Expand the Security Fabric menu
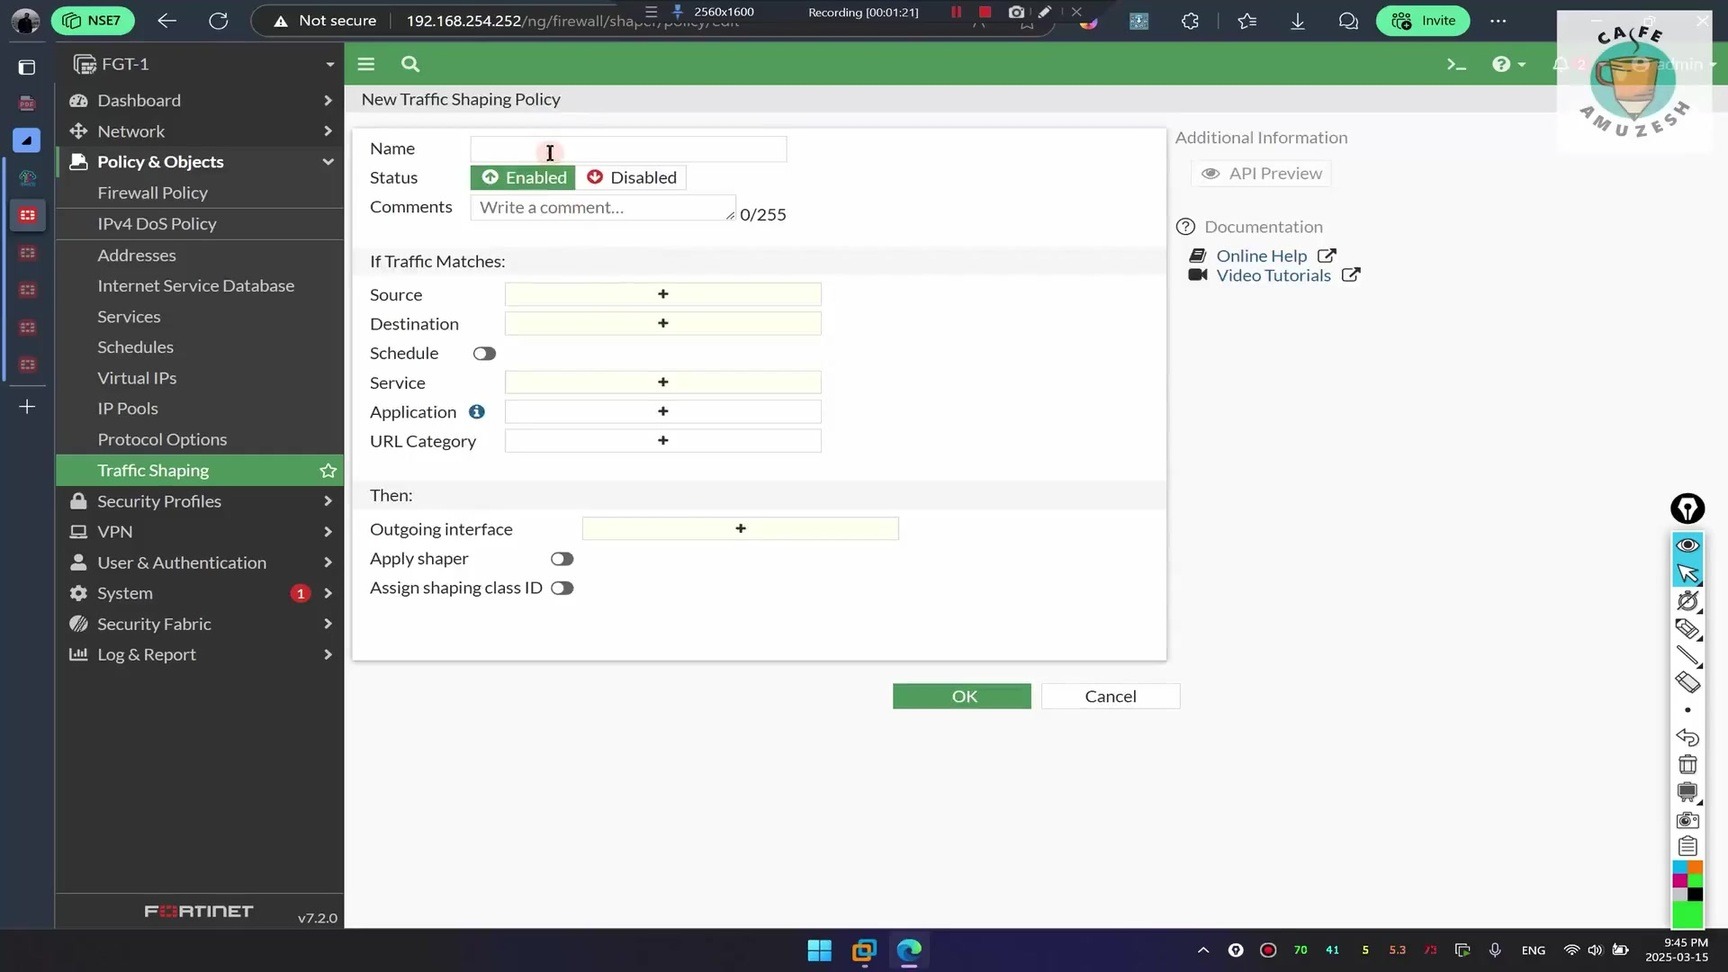Image resolution: width=1728 pixels, height=972 pixels. (x=200, y=624)
